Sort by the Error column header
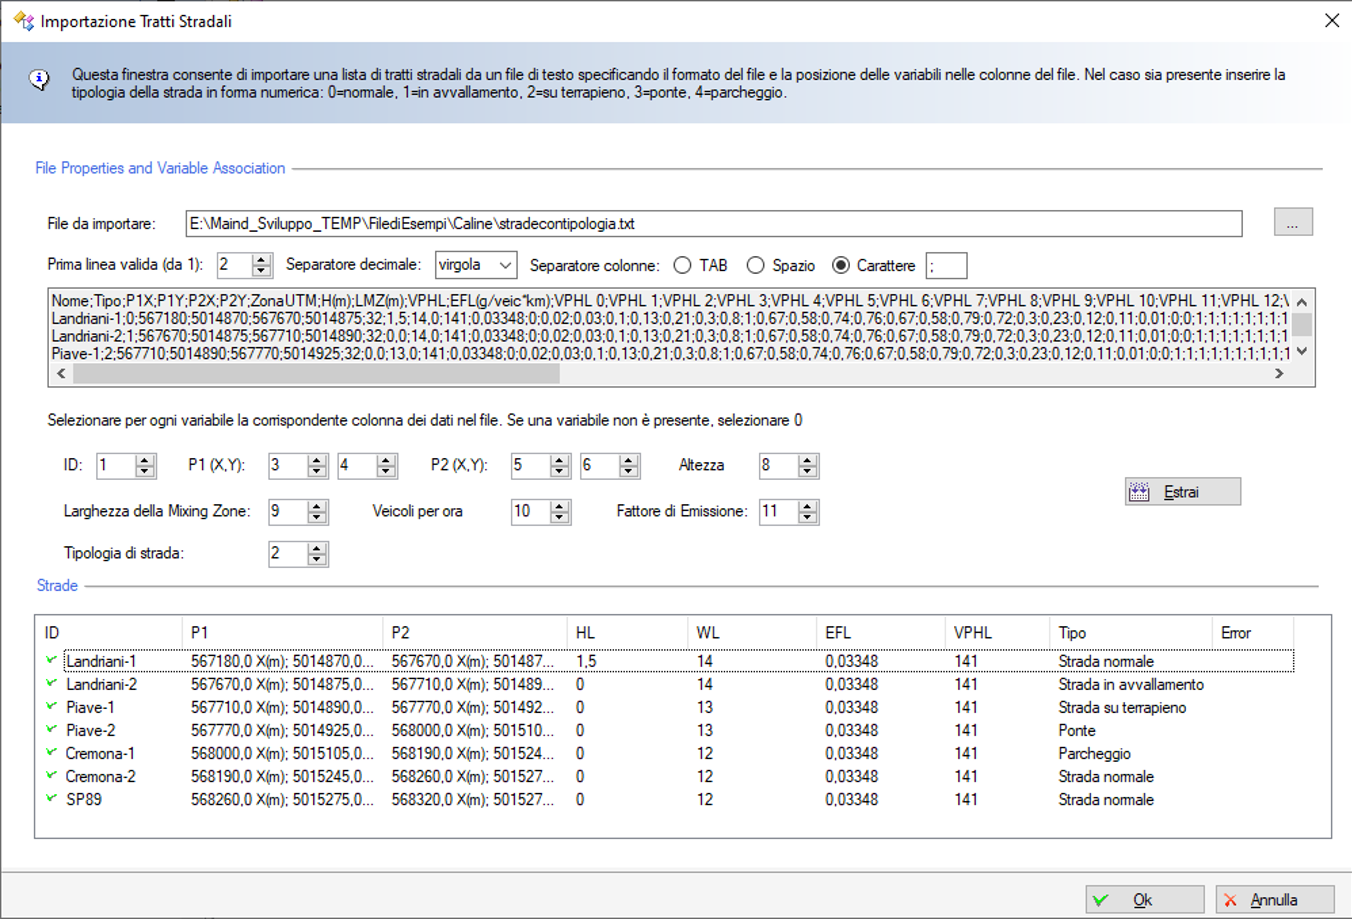Screen dimensions: 1352x920 1253,633
